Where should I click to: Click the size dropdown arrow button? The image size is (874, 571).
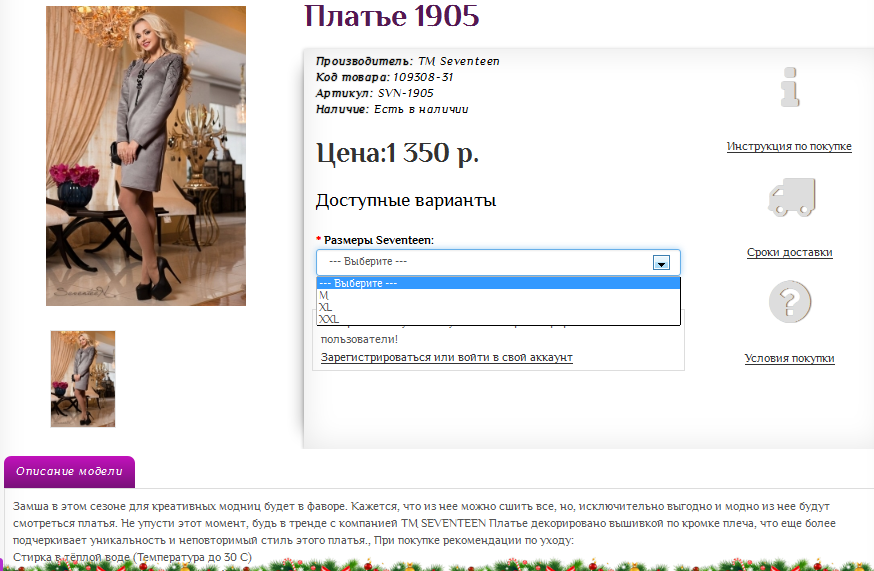[661, 263]
